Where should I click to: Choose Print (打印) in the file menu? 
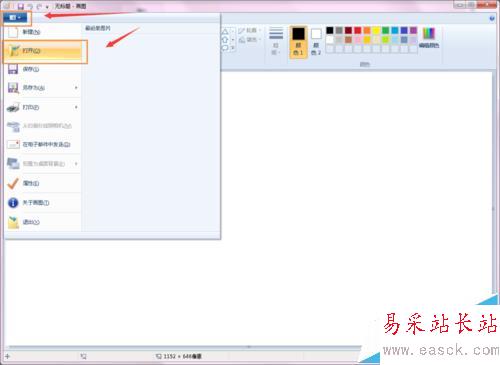click(43, 107)
